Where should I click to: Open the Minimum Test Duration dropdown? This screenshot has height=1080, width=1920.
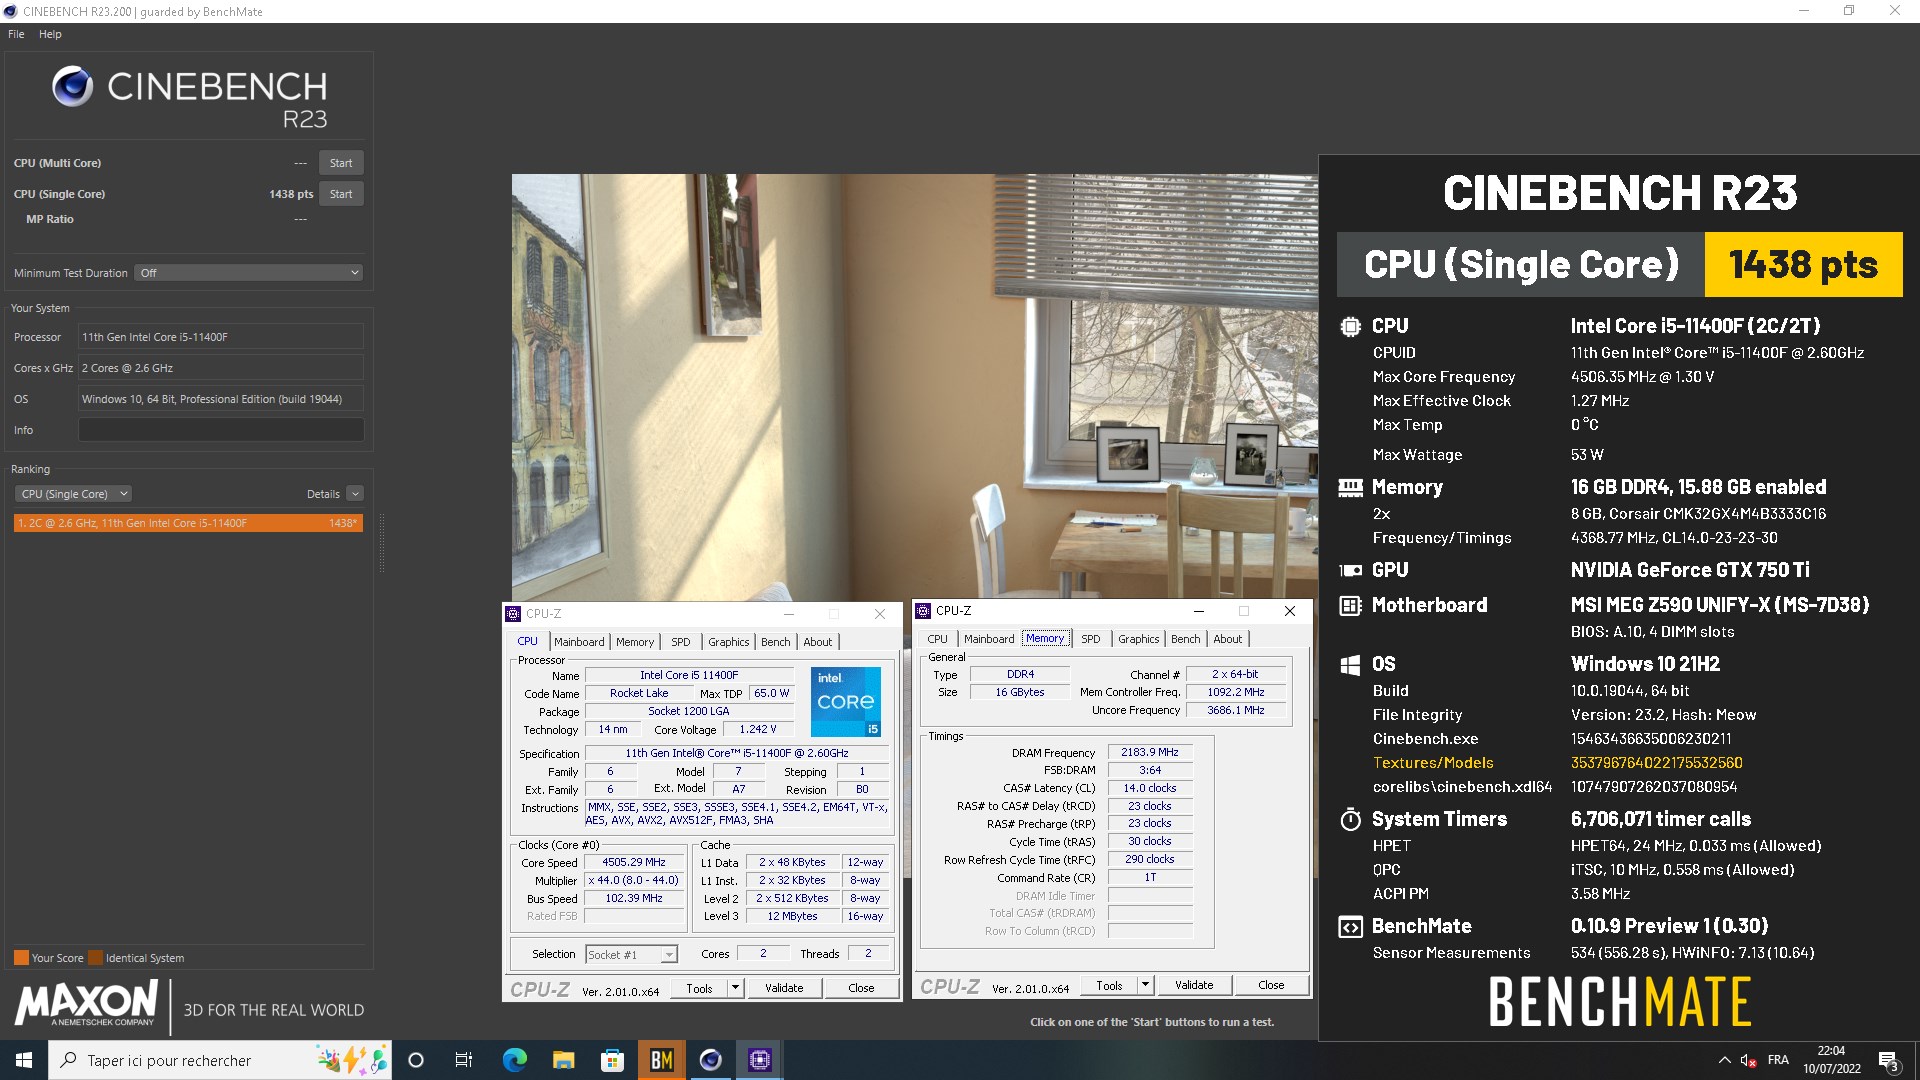tap(248, 273)
